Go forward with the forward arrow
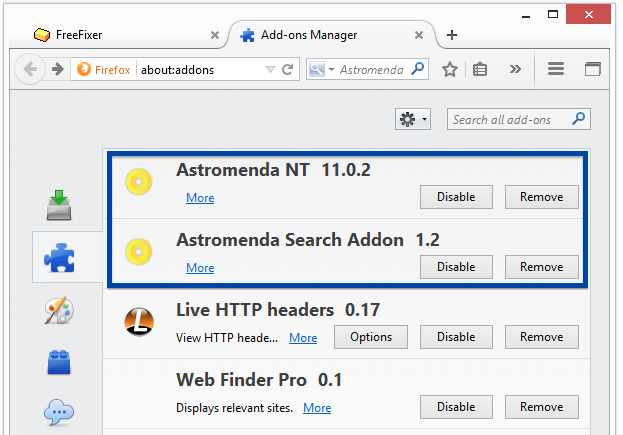The image size is (623, 435). (x=58, y=70)
